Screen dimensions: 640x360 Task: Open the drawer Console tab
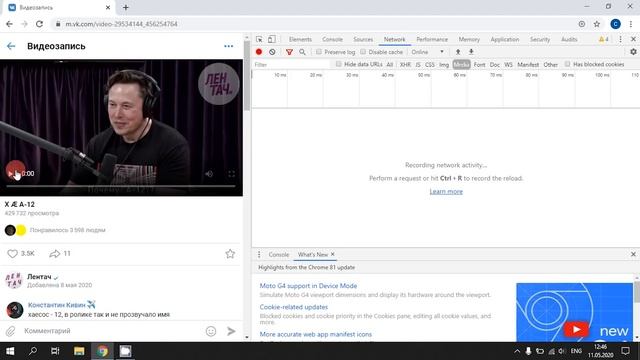[279, 254]
